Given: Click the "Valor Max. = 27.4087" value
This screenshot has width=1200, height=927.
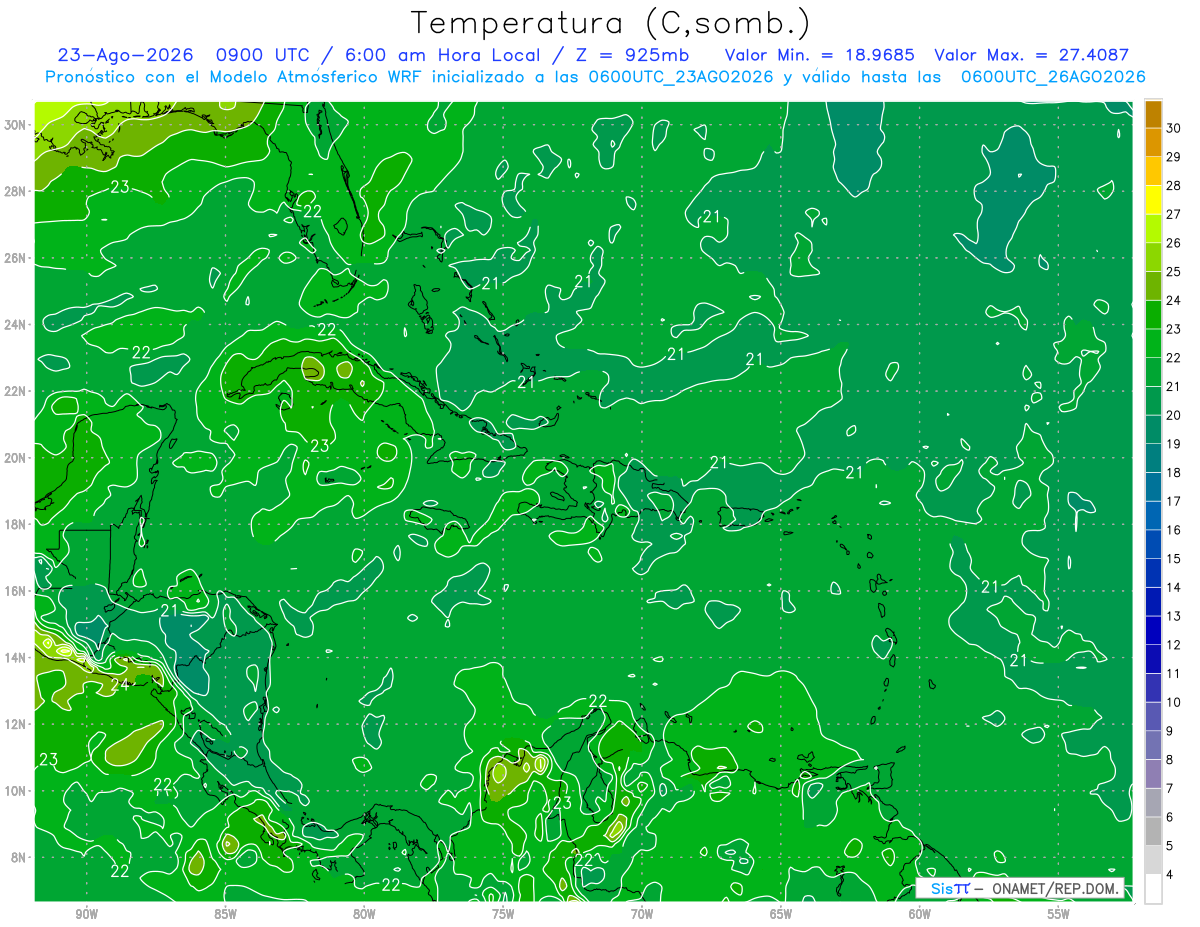Looking at the screenshot, I should 1031,56.
